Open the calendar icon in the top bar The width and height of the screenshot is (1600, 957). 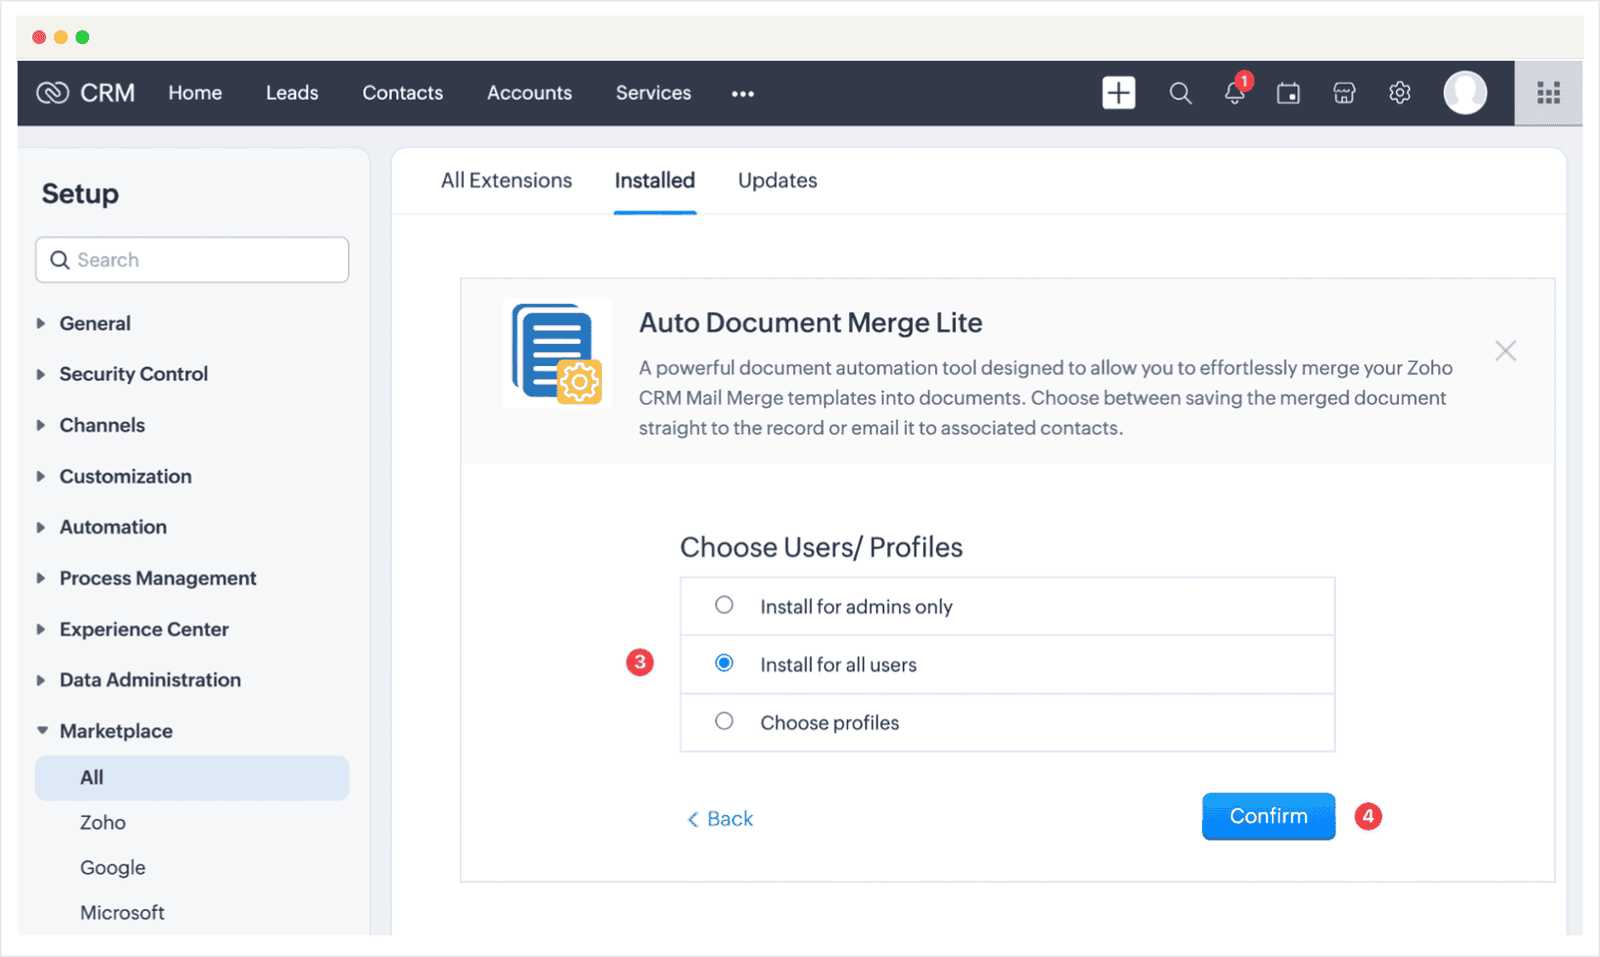(1288, 93)
